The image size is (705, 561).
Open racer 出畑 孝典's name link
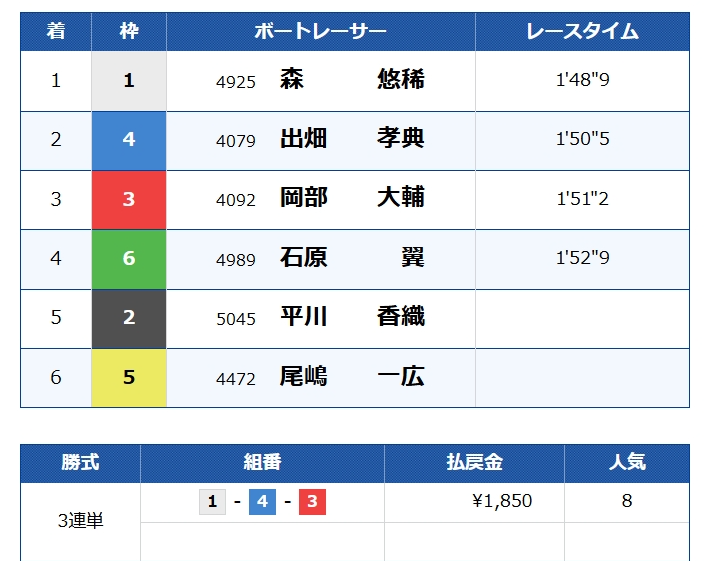coord(352,139)
